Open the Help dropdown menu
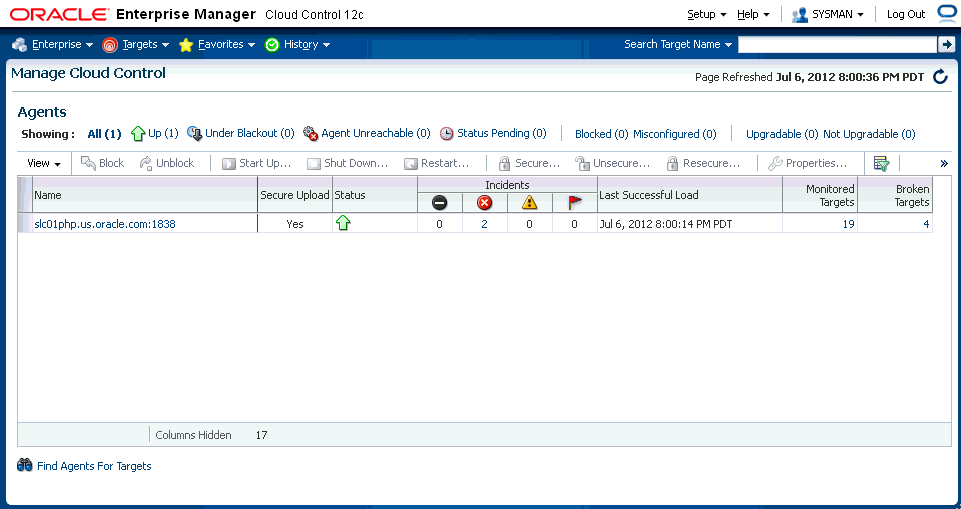 click(753, 14)
